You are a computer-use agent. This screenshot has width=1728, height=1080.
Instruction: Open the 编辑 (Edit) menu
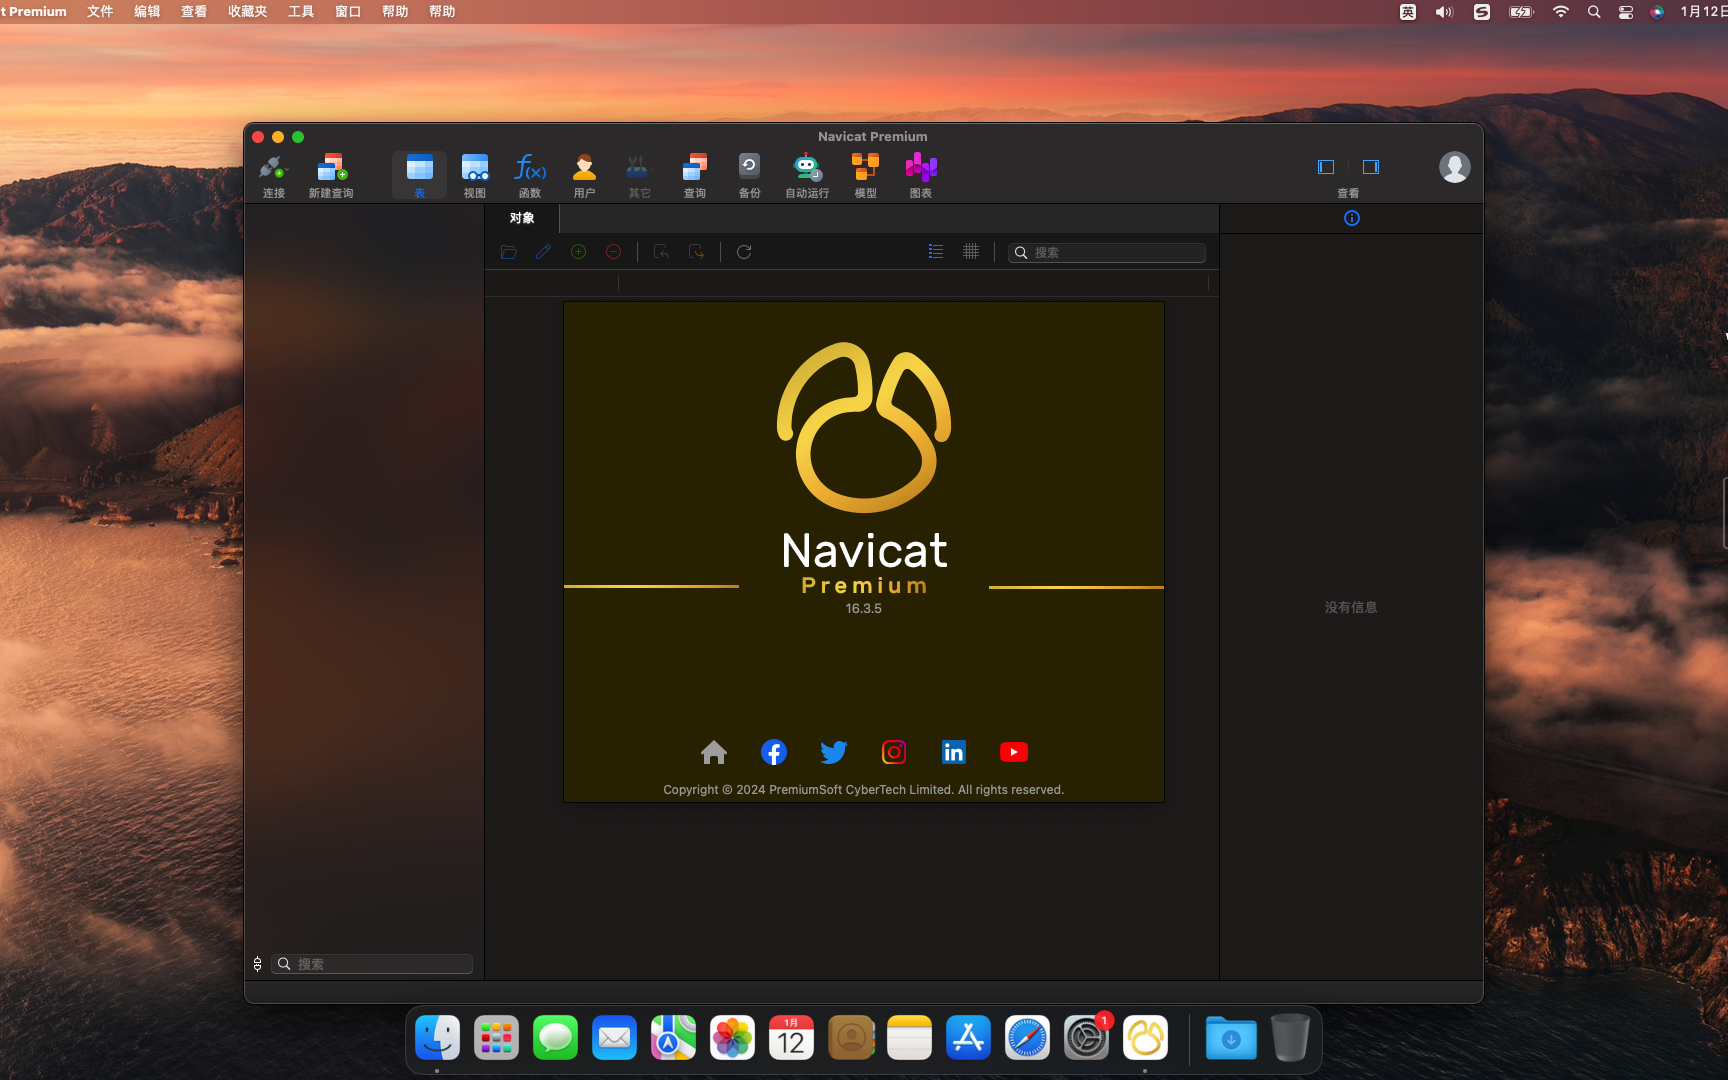[147, 12]
